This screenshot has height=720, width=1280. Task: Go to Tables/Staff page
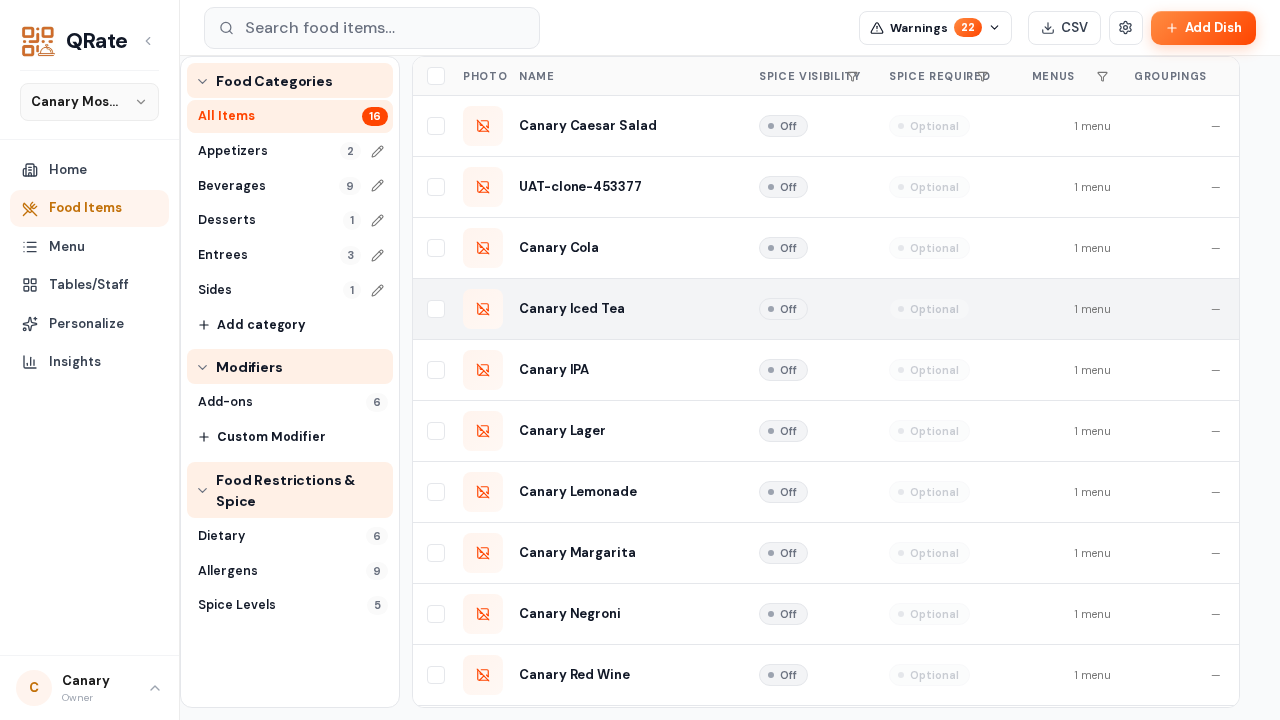89,285
